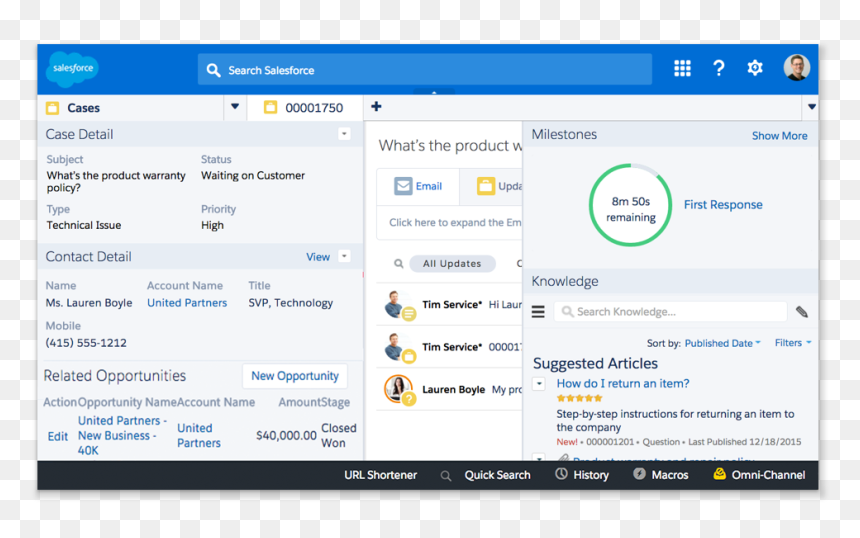Select the All Updates feed filter
The image size is (860, 538).
tap(452, 264)
